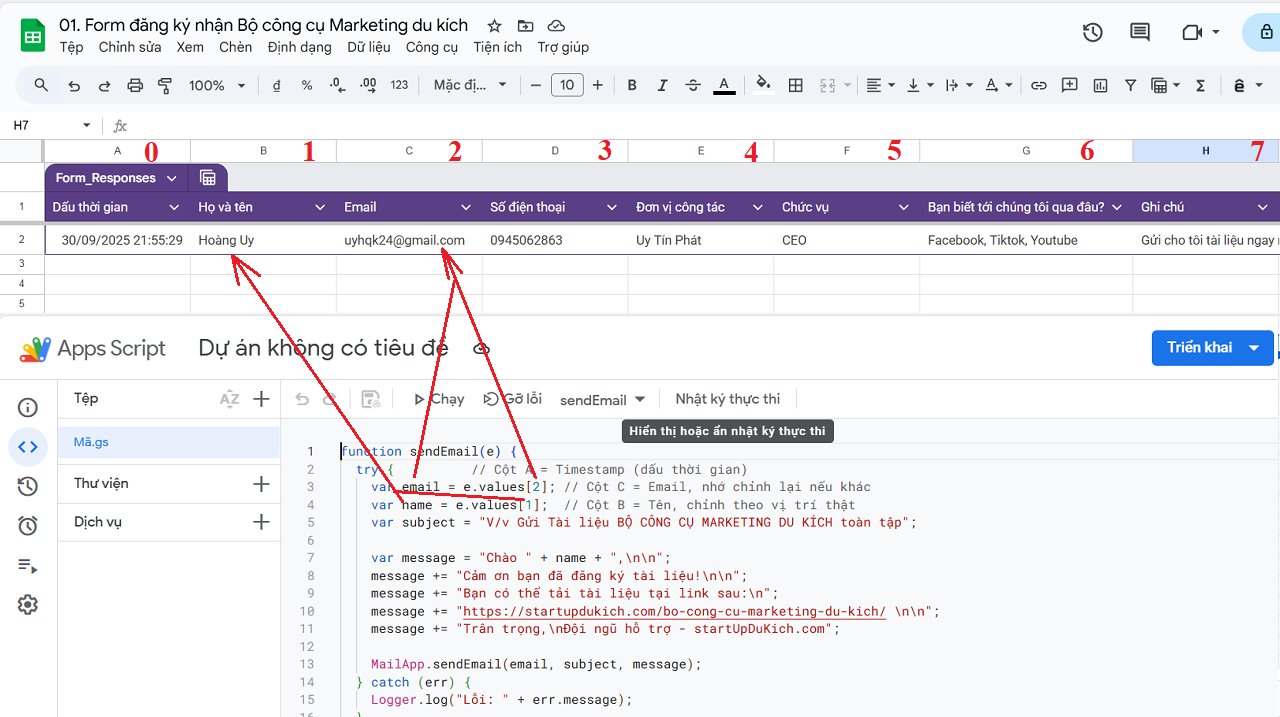Click the functions sigma icon
The height and width of the screenshot is (717, 1280).
[x=1200, y=85]
